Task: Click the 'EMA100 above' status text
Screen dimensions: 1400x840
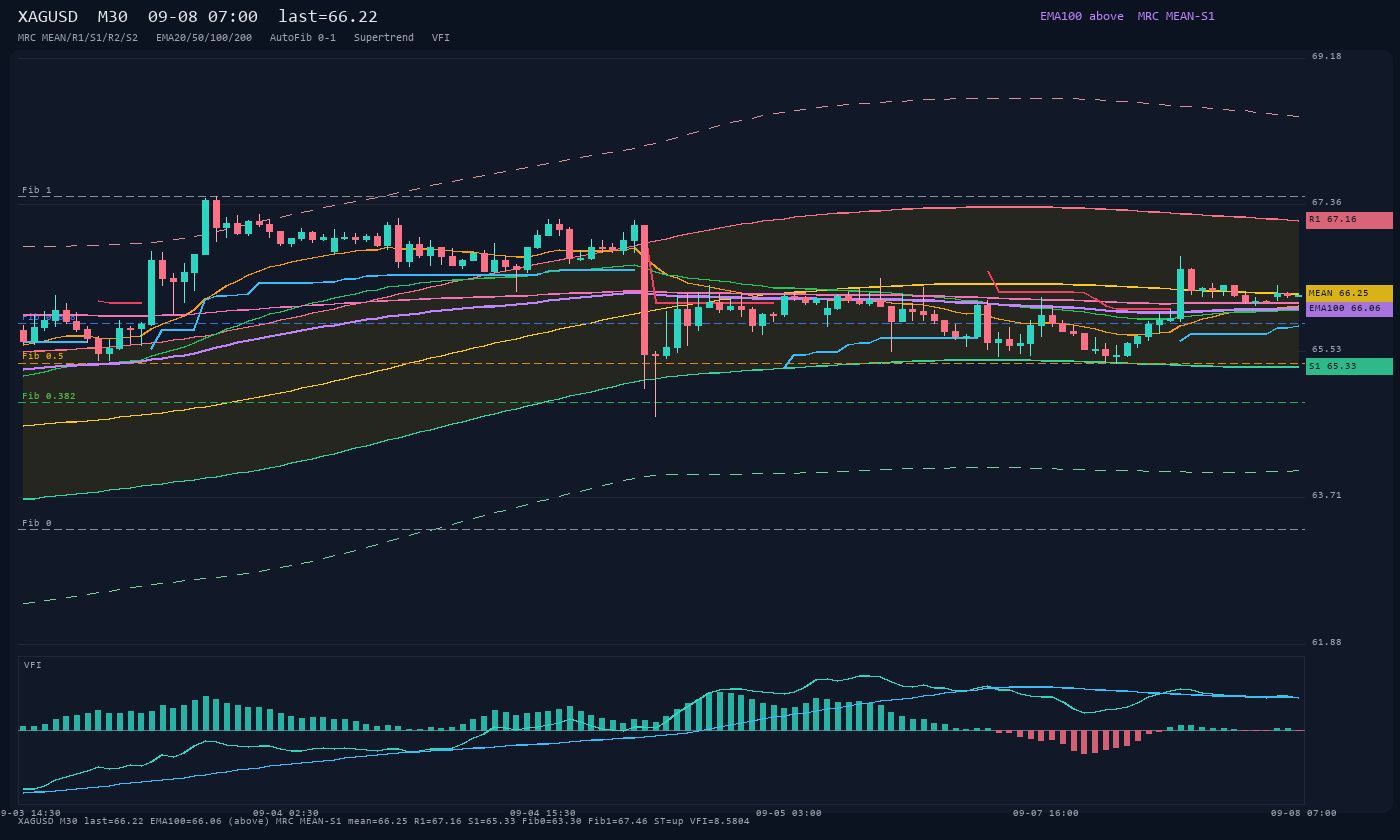Action: 1082,16
